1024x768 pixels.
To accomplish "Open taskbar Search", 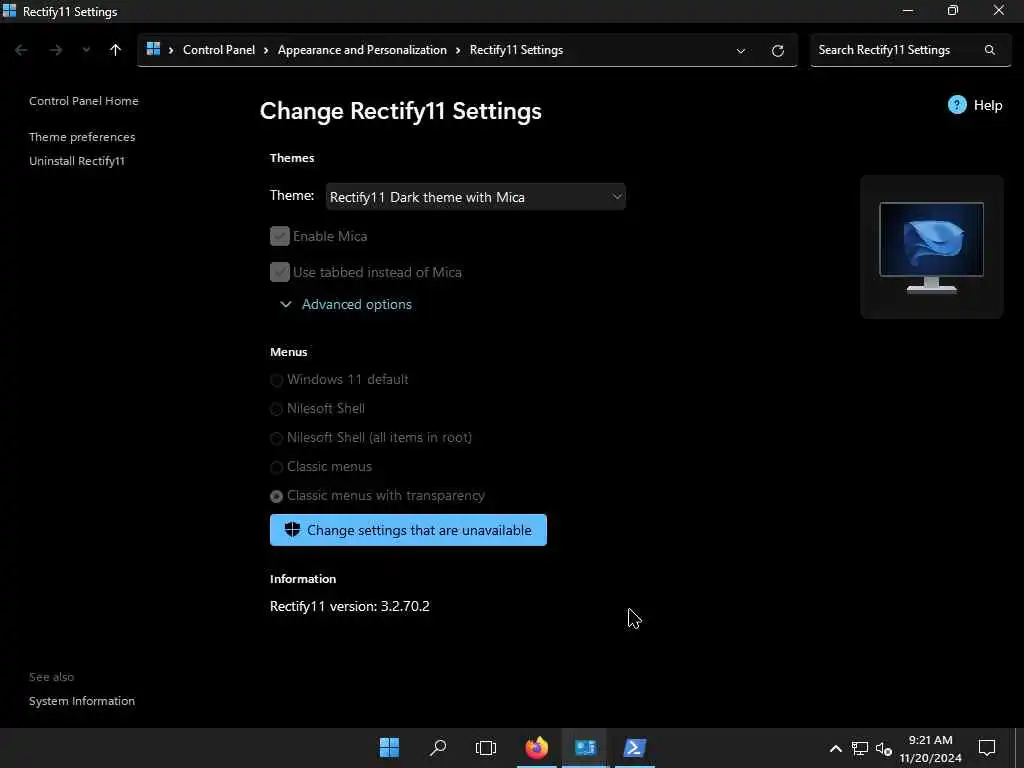I will click(438, 748).
